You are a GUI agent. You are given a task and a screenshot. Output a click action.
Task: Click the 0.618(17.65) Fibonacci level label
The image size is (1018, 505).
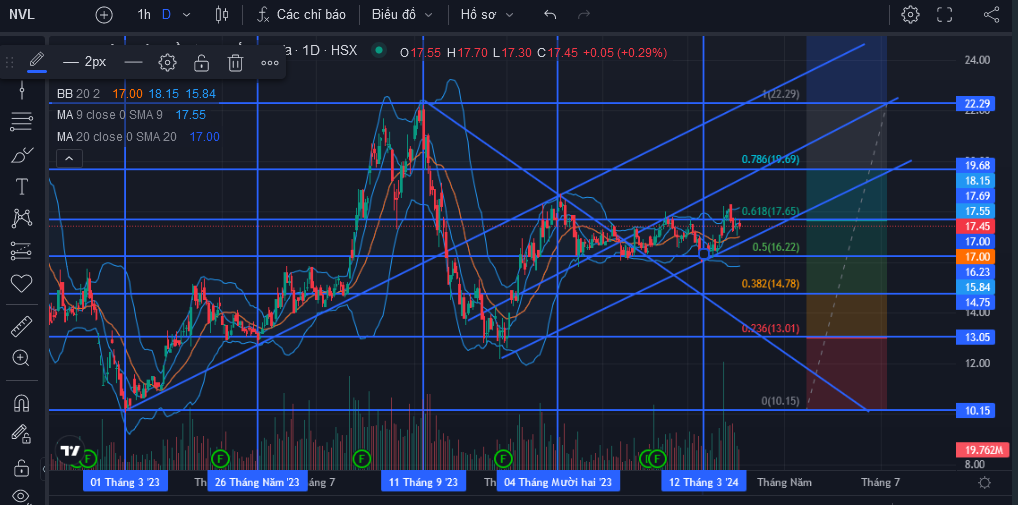tap(770, 211)
